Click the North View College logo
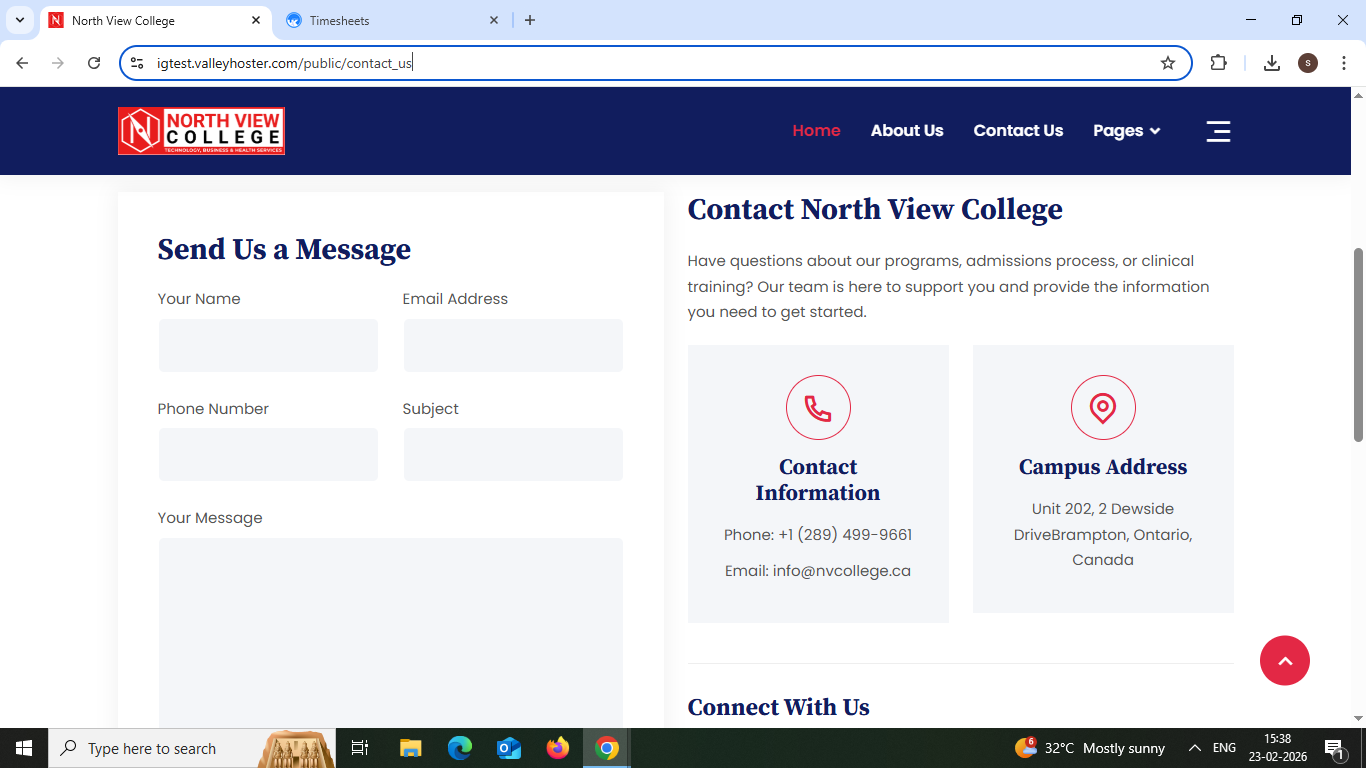1366x768 pixels. pyautogui.click(x=201, y=131)
